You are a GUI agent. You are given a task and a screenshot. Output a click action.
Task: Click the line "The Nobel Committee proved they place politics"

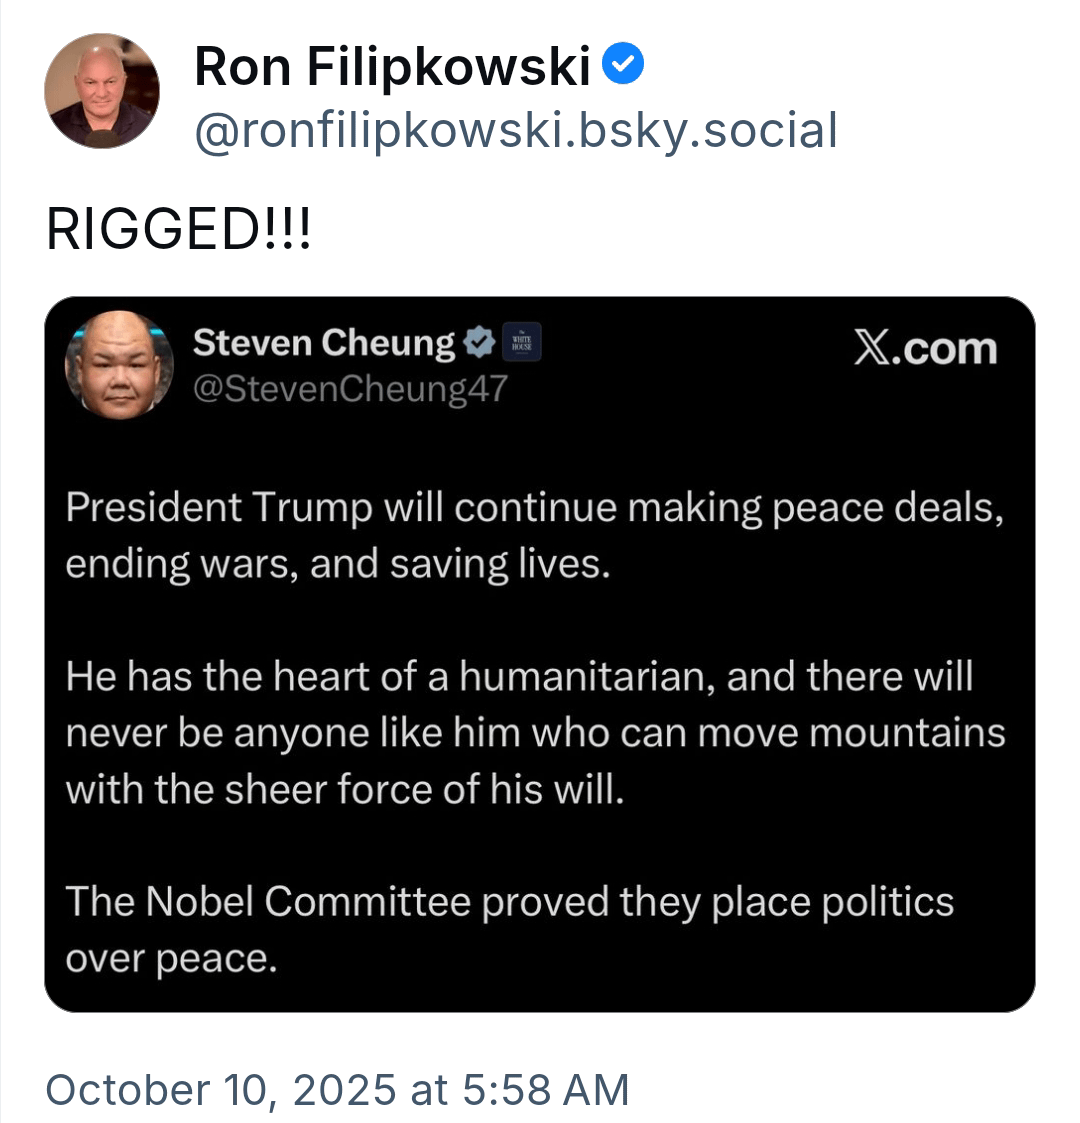(x=509, y=902)
